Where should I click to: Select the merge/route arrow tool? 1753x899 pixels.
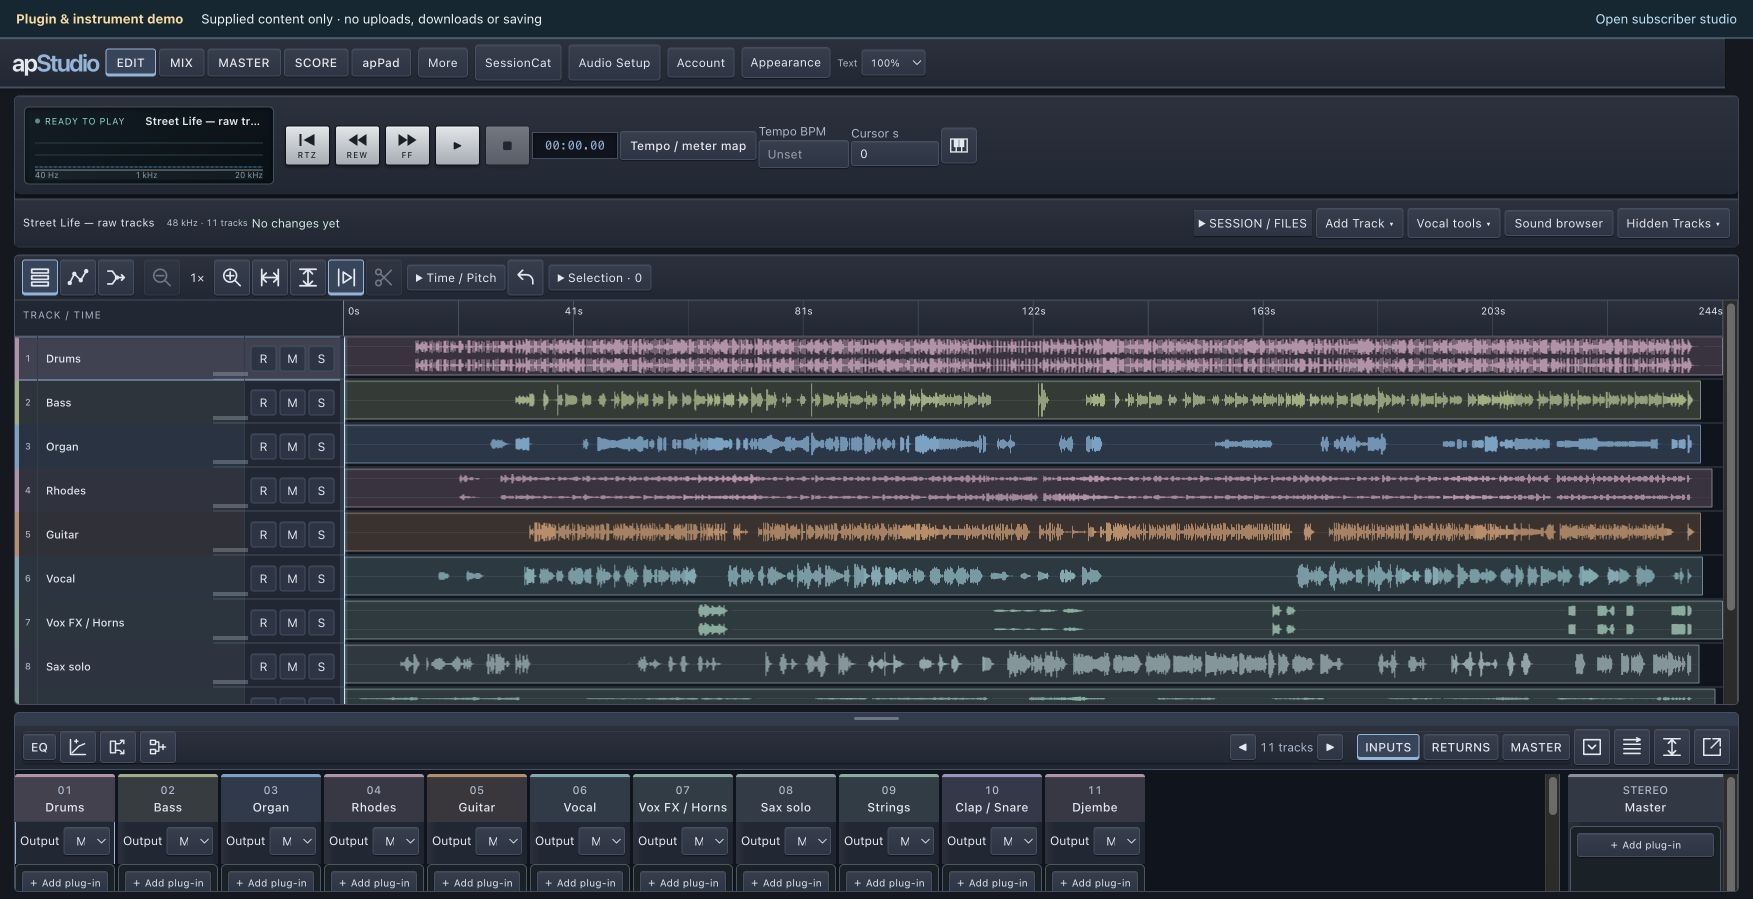tap(116, 277)
